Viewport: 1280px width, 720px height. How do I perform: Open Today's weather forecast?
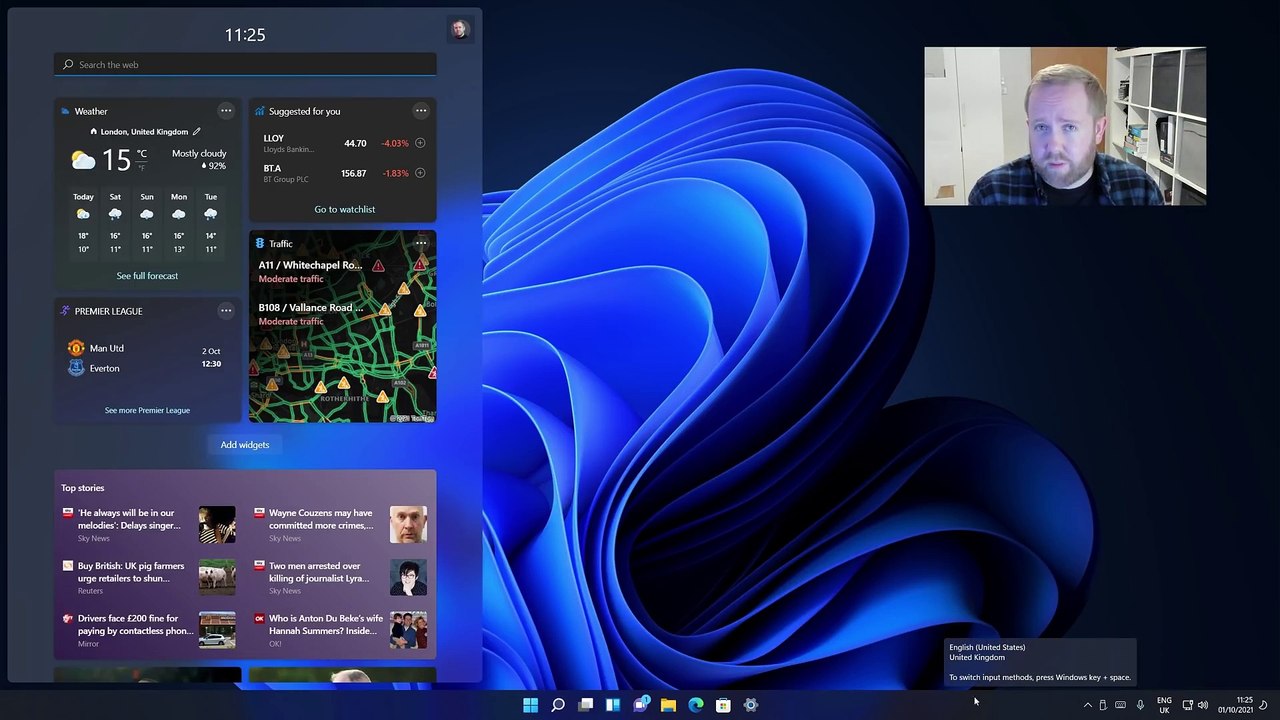(x=83, y=223)
